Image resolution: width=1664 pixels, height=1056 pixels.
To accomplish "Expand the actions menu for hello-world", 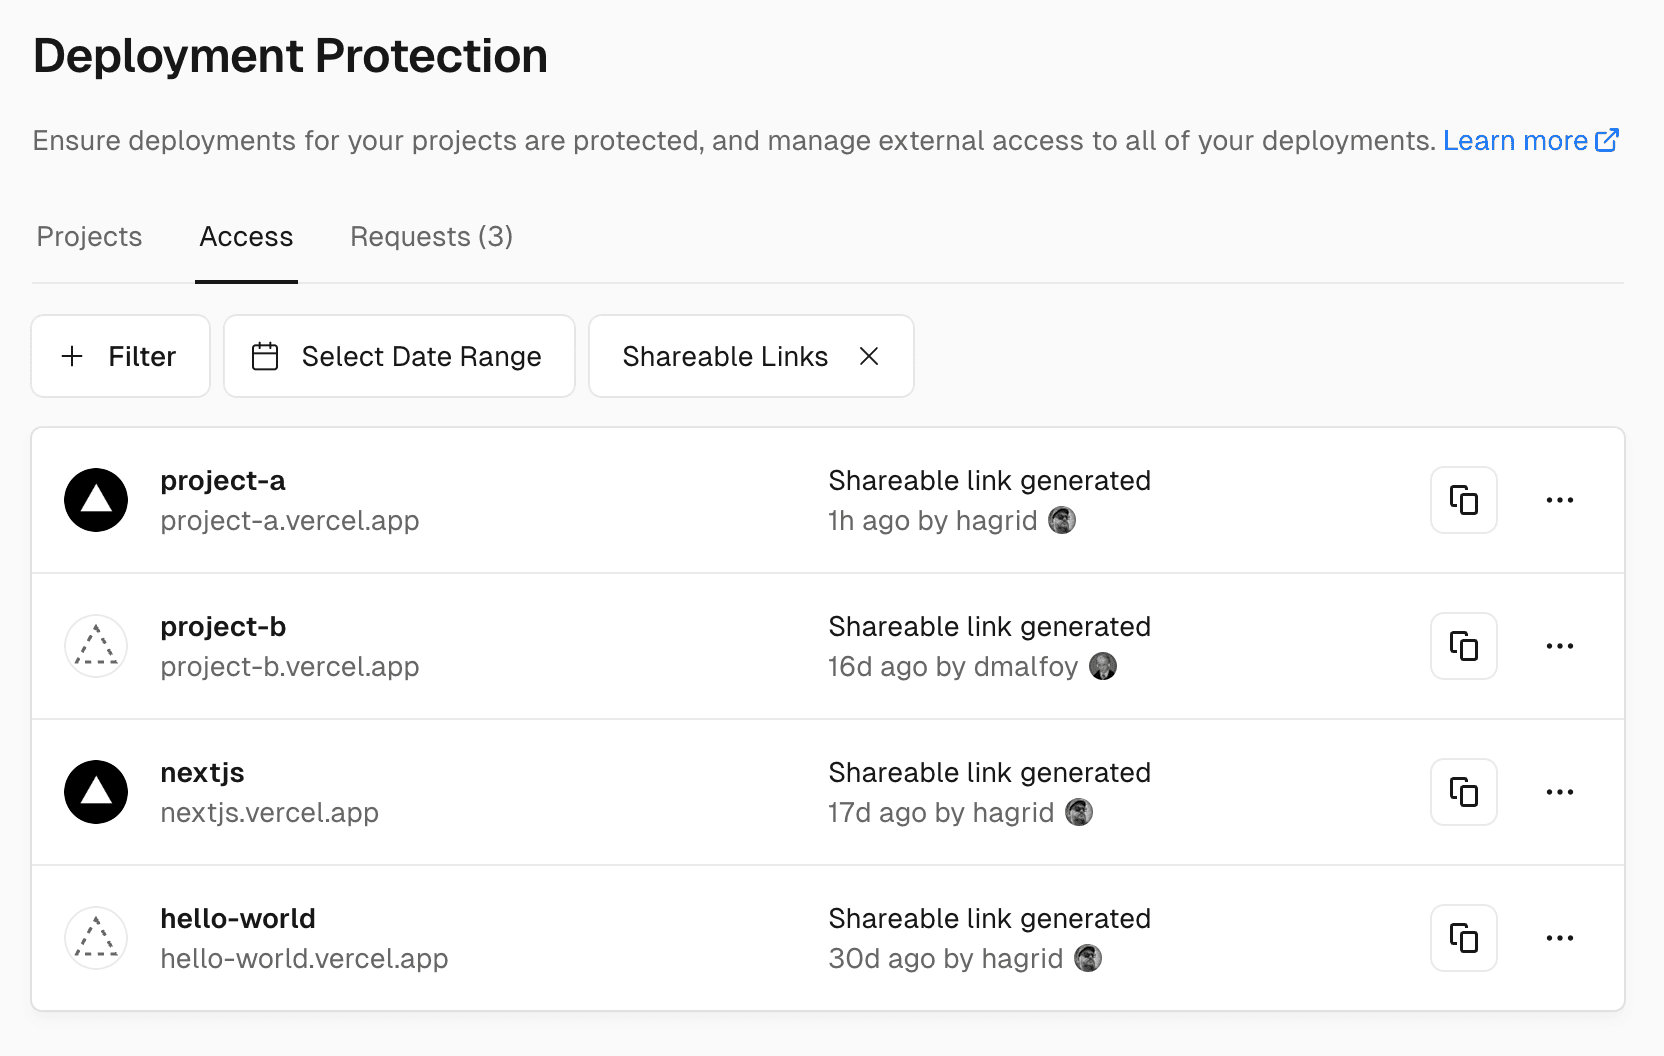I will point(1559,938).
